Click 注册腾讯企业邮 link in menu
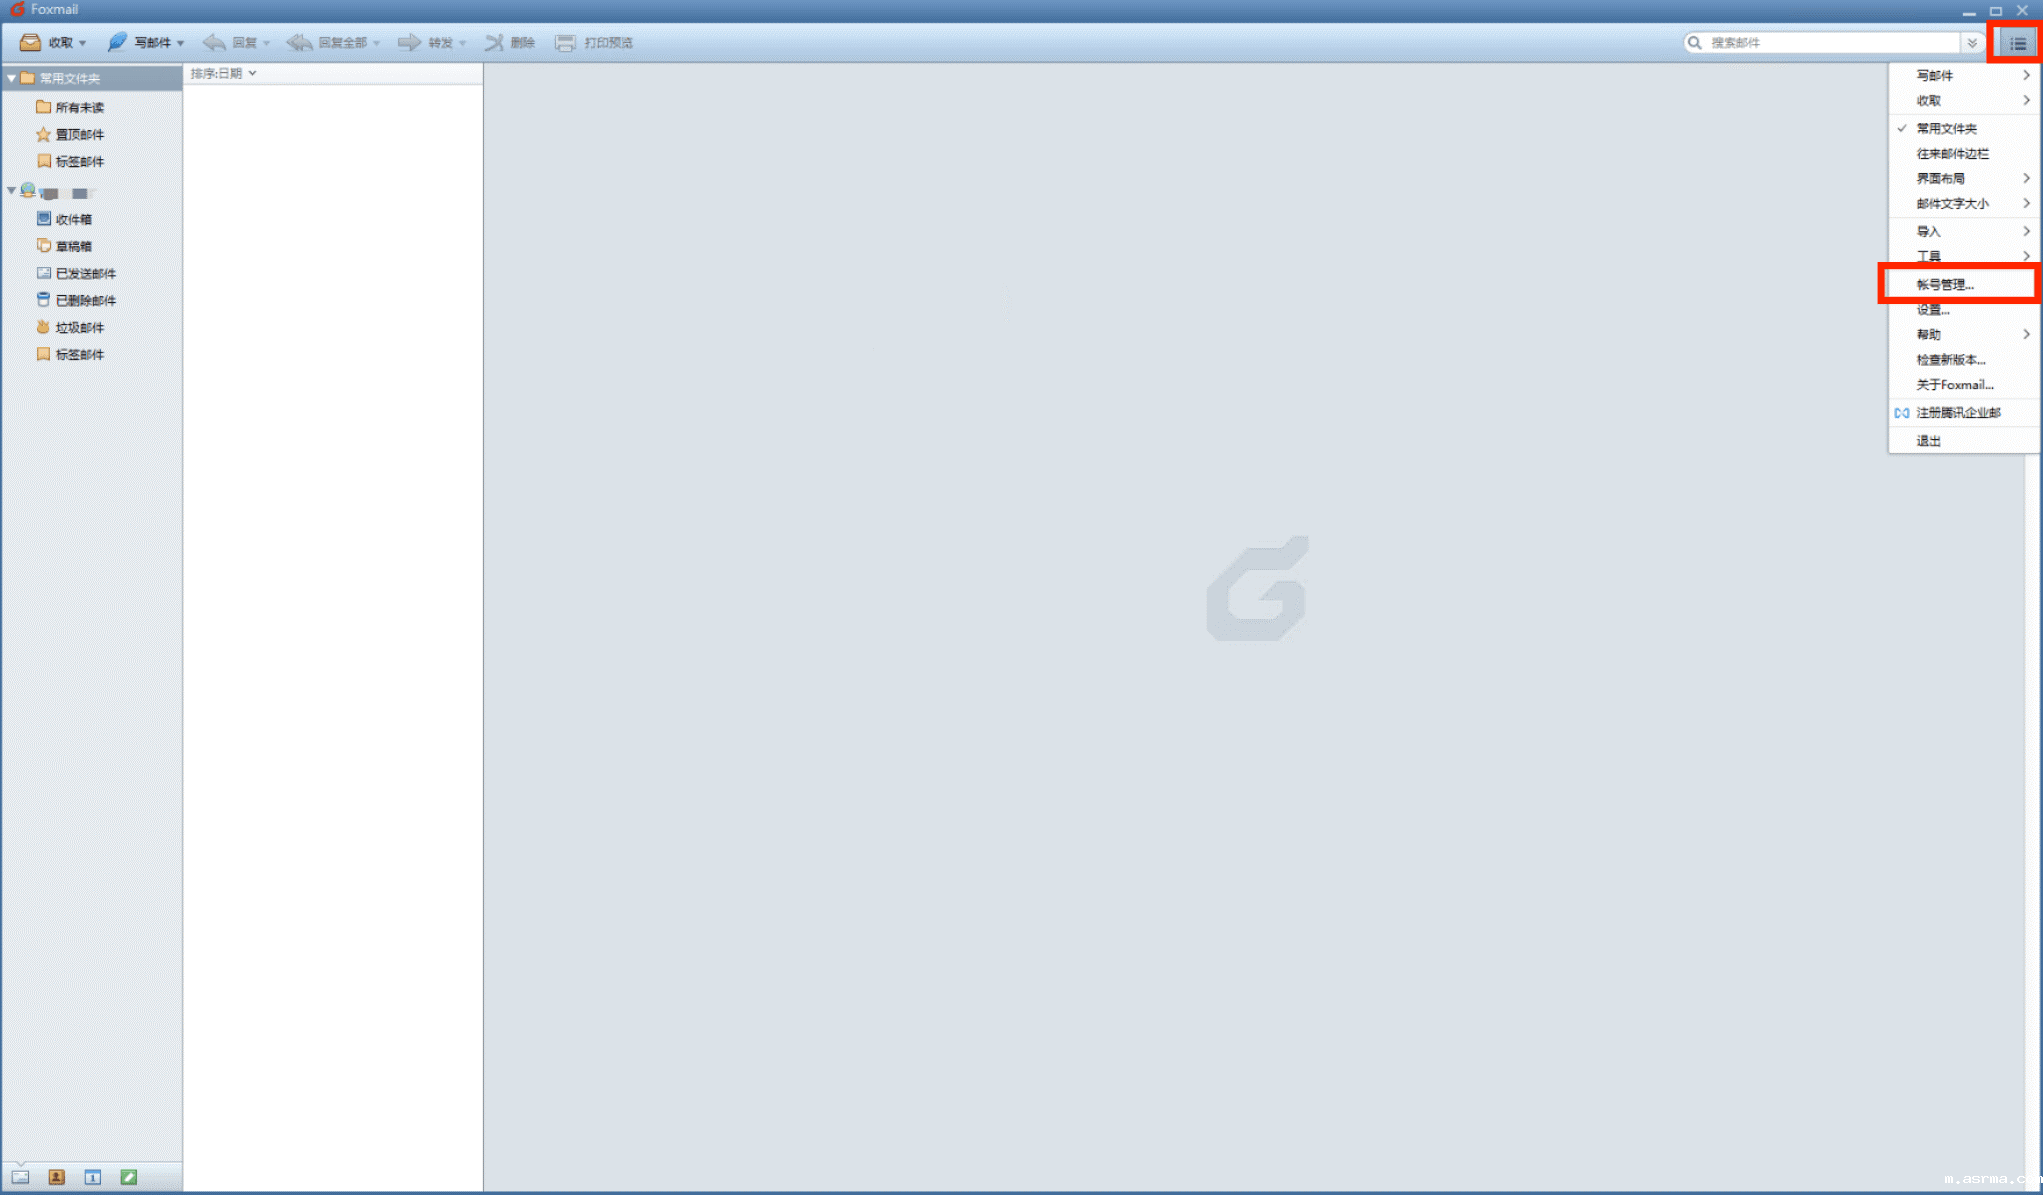The image size is (2043, 1195). (x=1957, y=412)
